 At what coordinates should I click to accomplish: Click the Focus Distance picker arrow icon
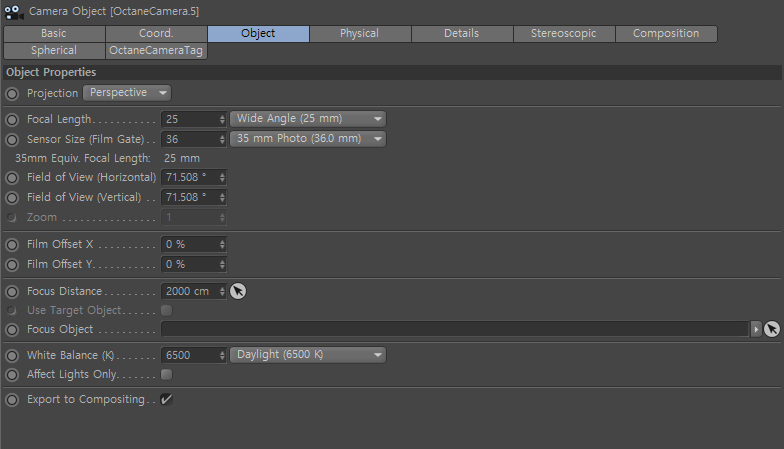[238, 291]
